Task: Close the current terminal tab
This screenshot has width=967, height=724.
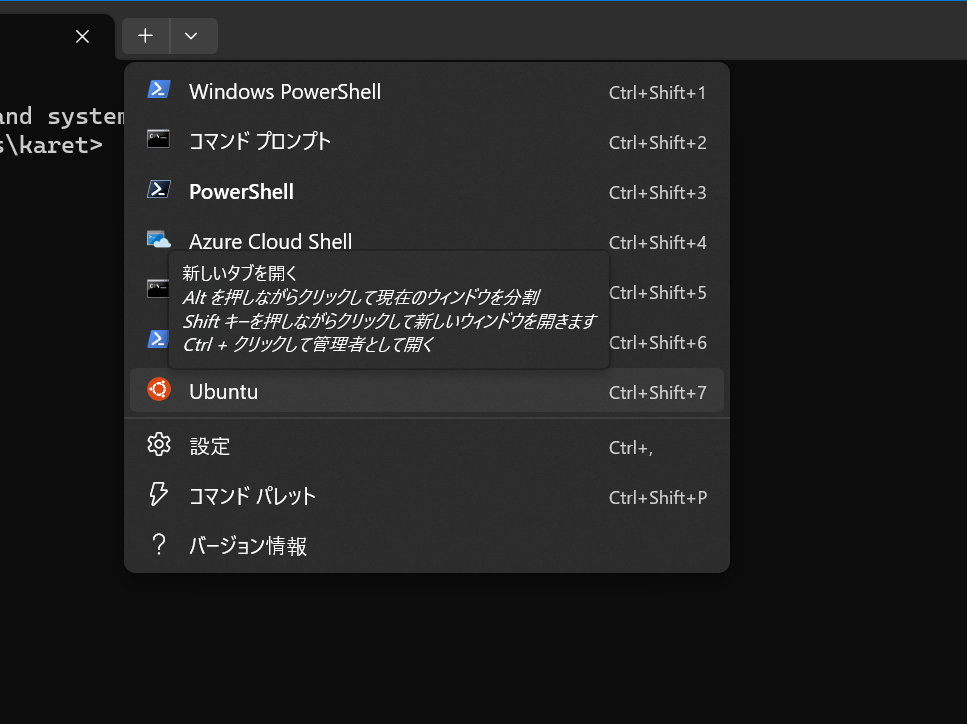Action: pos(82,36)
